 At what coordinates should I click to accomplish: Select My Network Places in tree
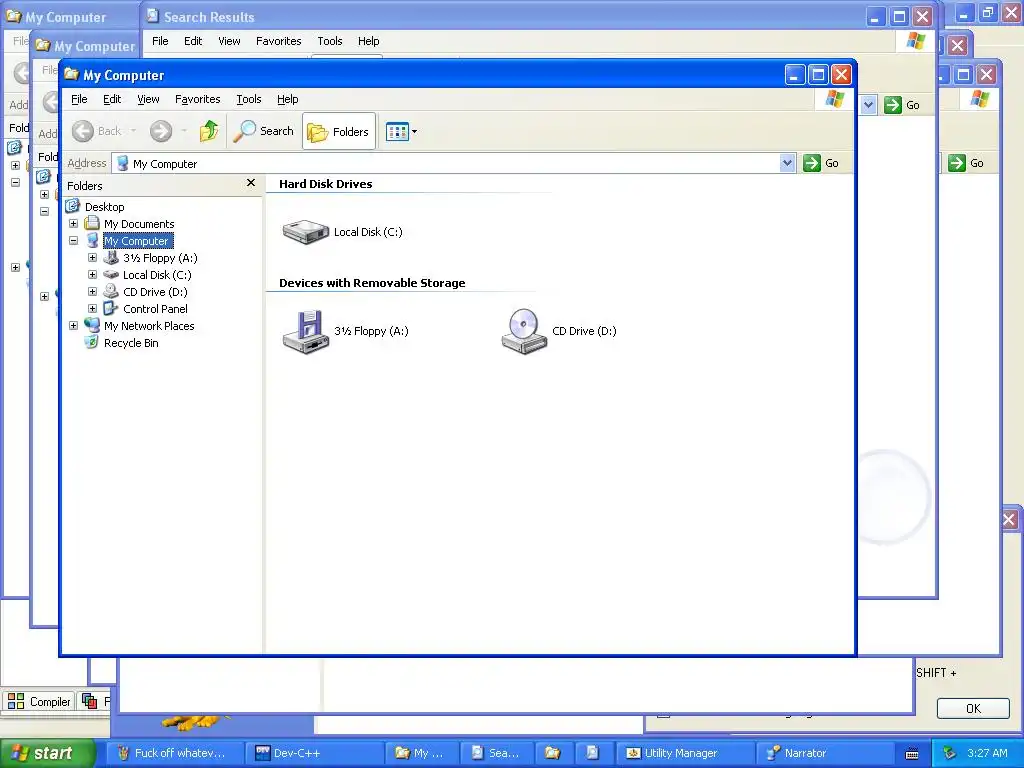pos(149,326)
